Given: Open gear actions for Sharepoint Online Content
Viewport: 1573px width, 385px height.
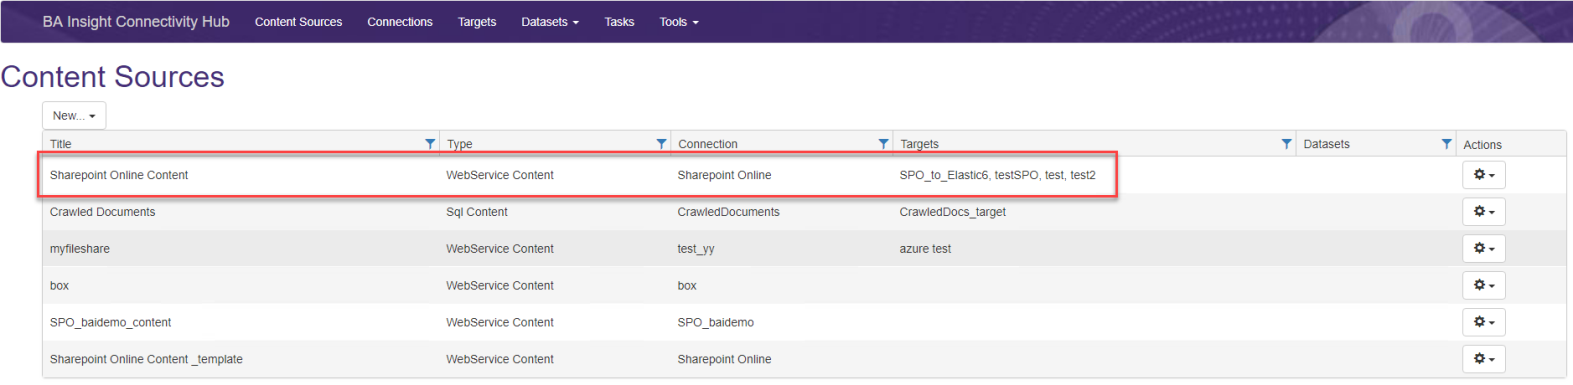Looking at the screenshot, I should tap(1484, 175).
